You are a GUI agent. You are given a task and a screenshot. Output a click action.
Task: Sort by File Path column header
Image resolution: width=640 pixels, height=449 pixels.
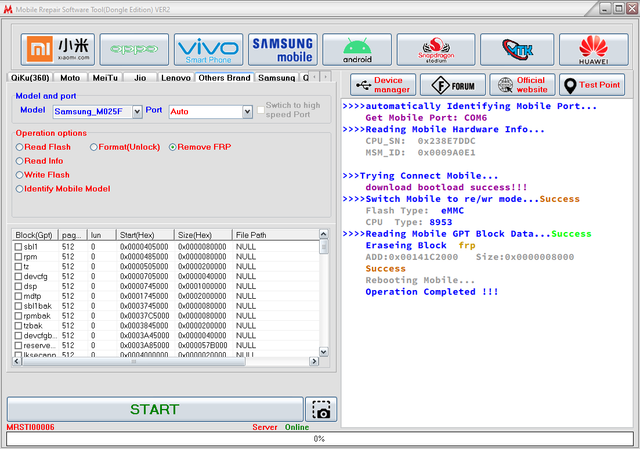pos(275,235)
